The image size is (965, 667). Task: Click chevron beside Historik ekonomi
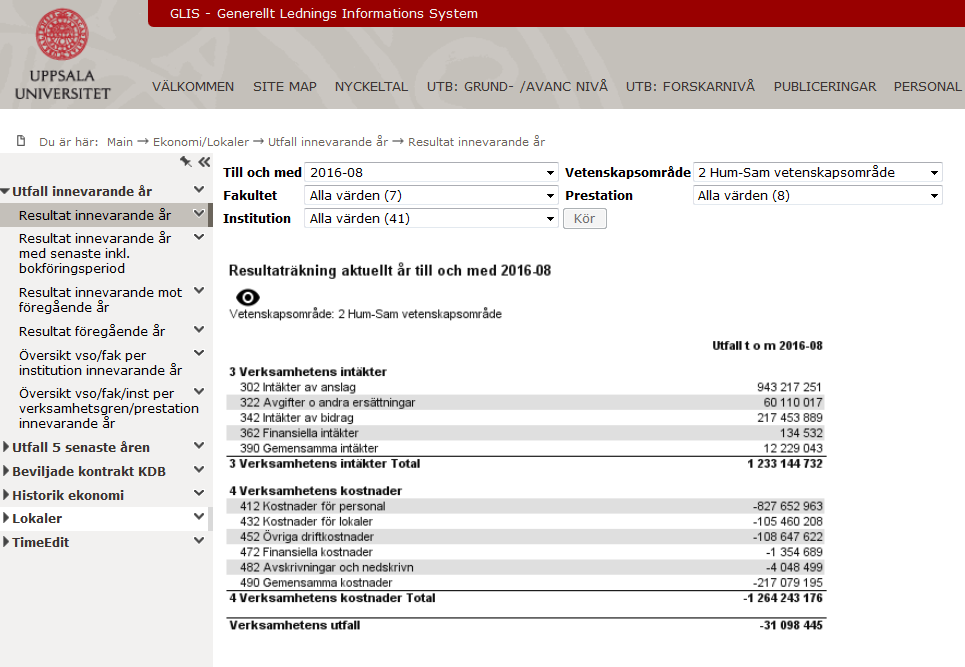pos(199,493)
